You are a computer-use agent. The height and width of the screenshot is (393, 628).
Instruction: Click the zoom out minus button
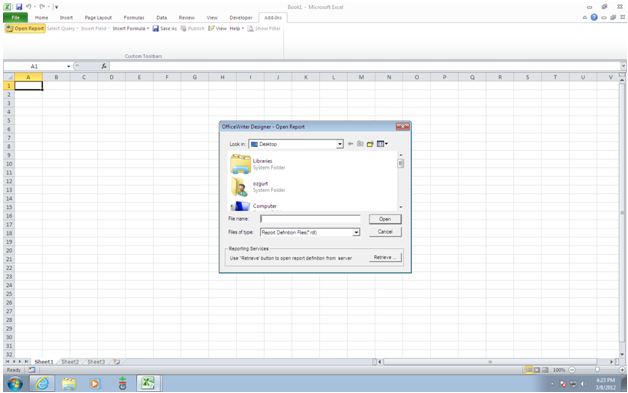[572, 370]
